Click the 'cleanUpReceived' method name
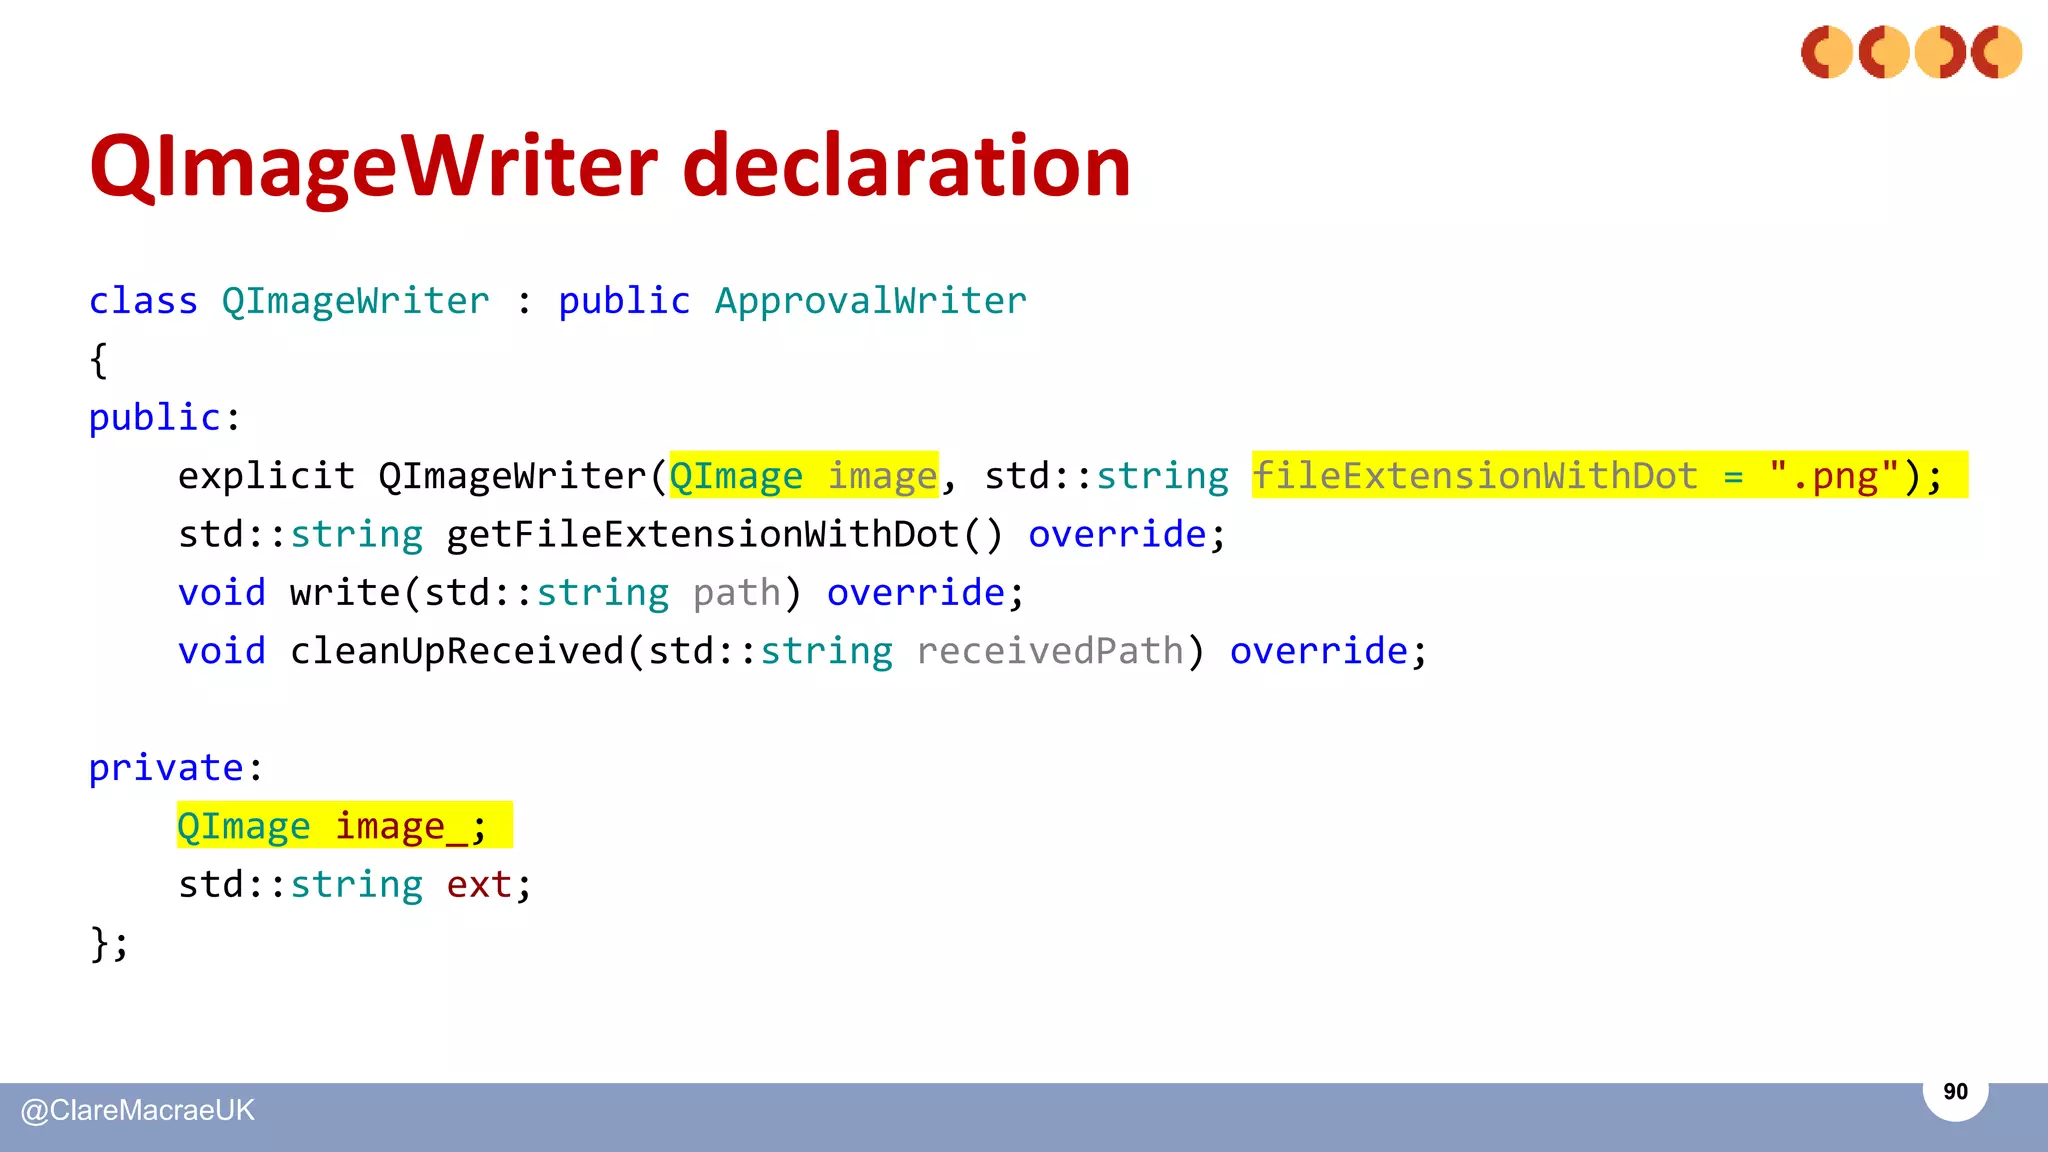The image size is (2048, 1152). coord(457,651)
